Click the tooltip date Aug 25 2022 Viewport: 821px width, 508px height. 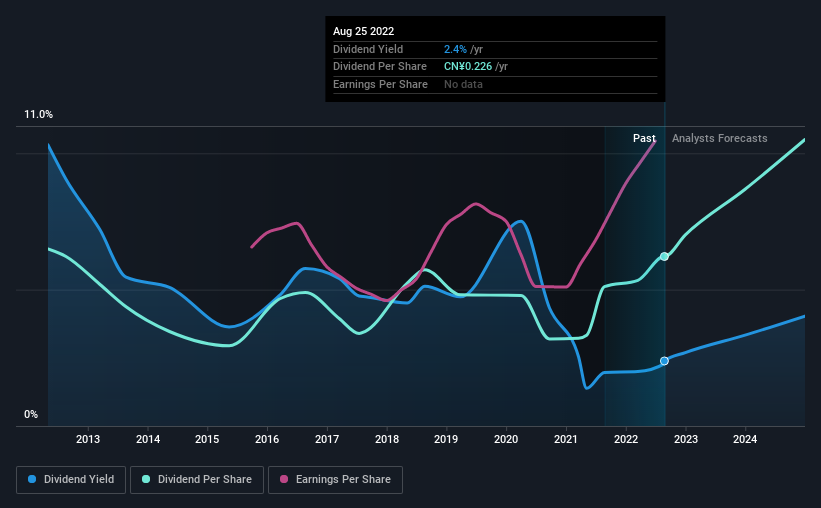pyautogui.click(x=363, y=30)
